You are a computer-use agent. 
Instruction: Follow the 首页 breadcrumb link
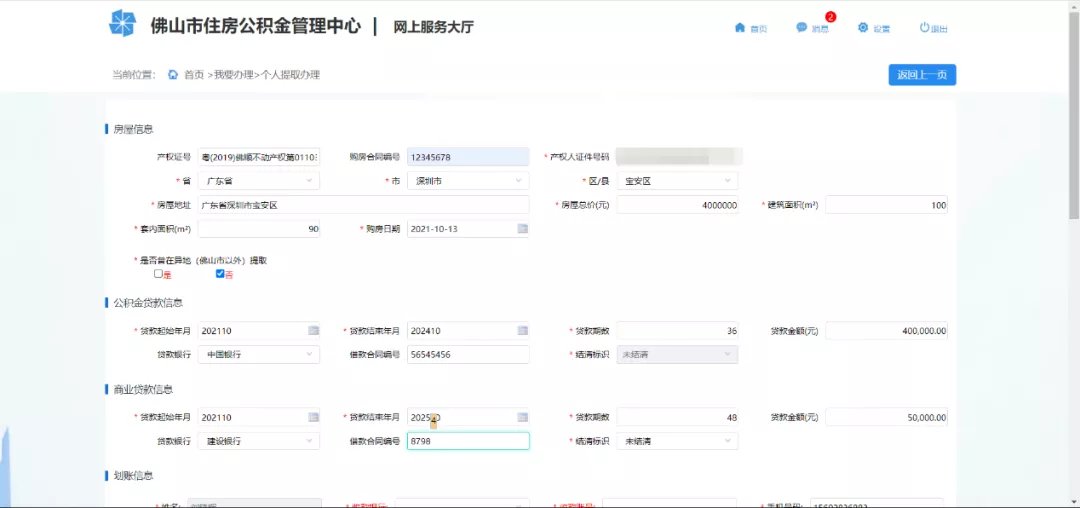[194, 75]
